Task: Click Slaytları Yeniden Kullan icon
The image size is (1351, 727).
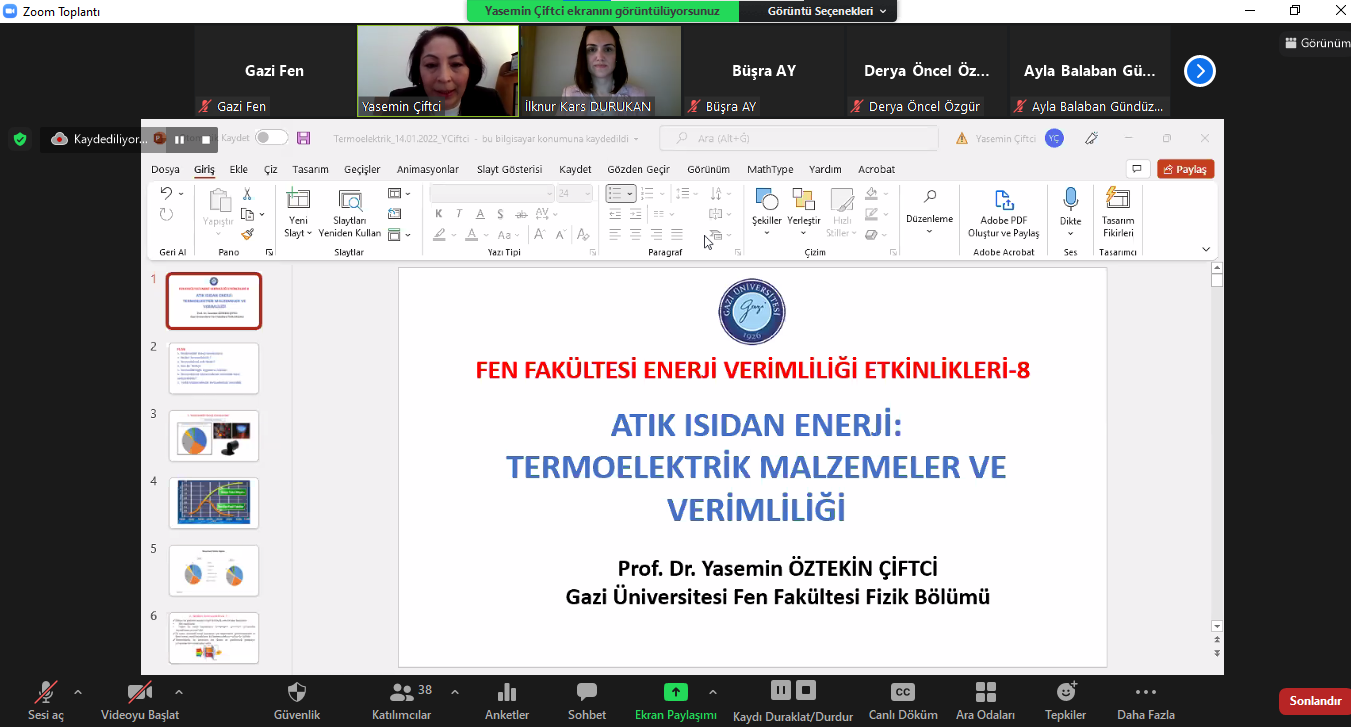Action: click(350, 199)
